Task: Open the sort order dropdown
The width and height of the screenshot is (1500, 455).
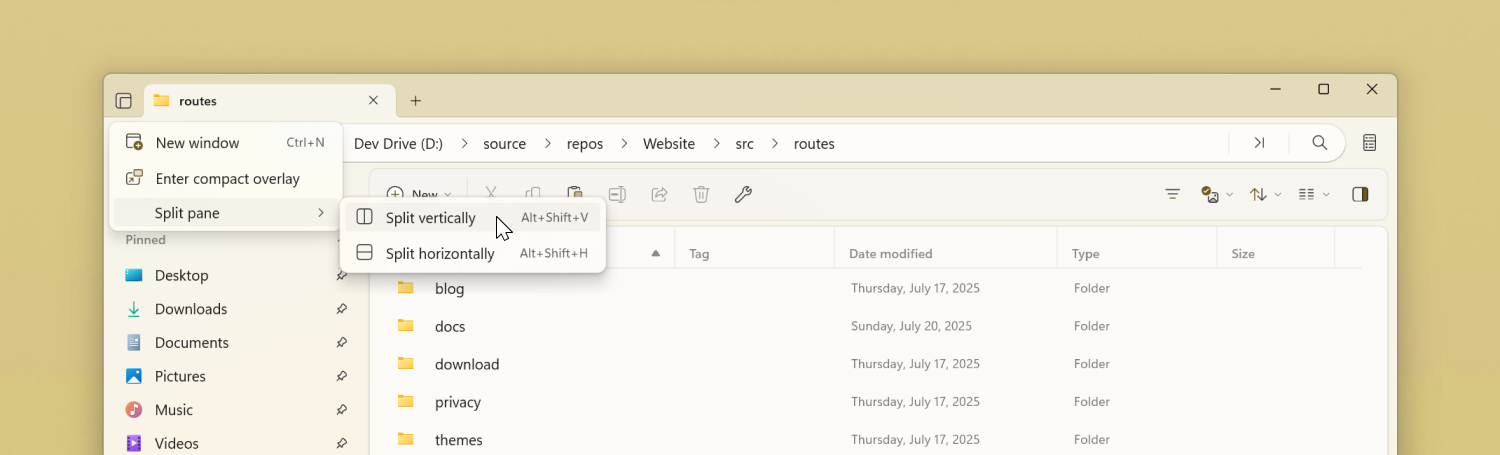Action: (1265, 195)
